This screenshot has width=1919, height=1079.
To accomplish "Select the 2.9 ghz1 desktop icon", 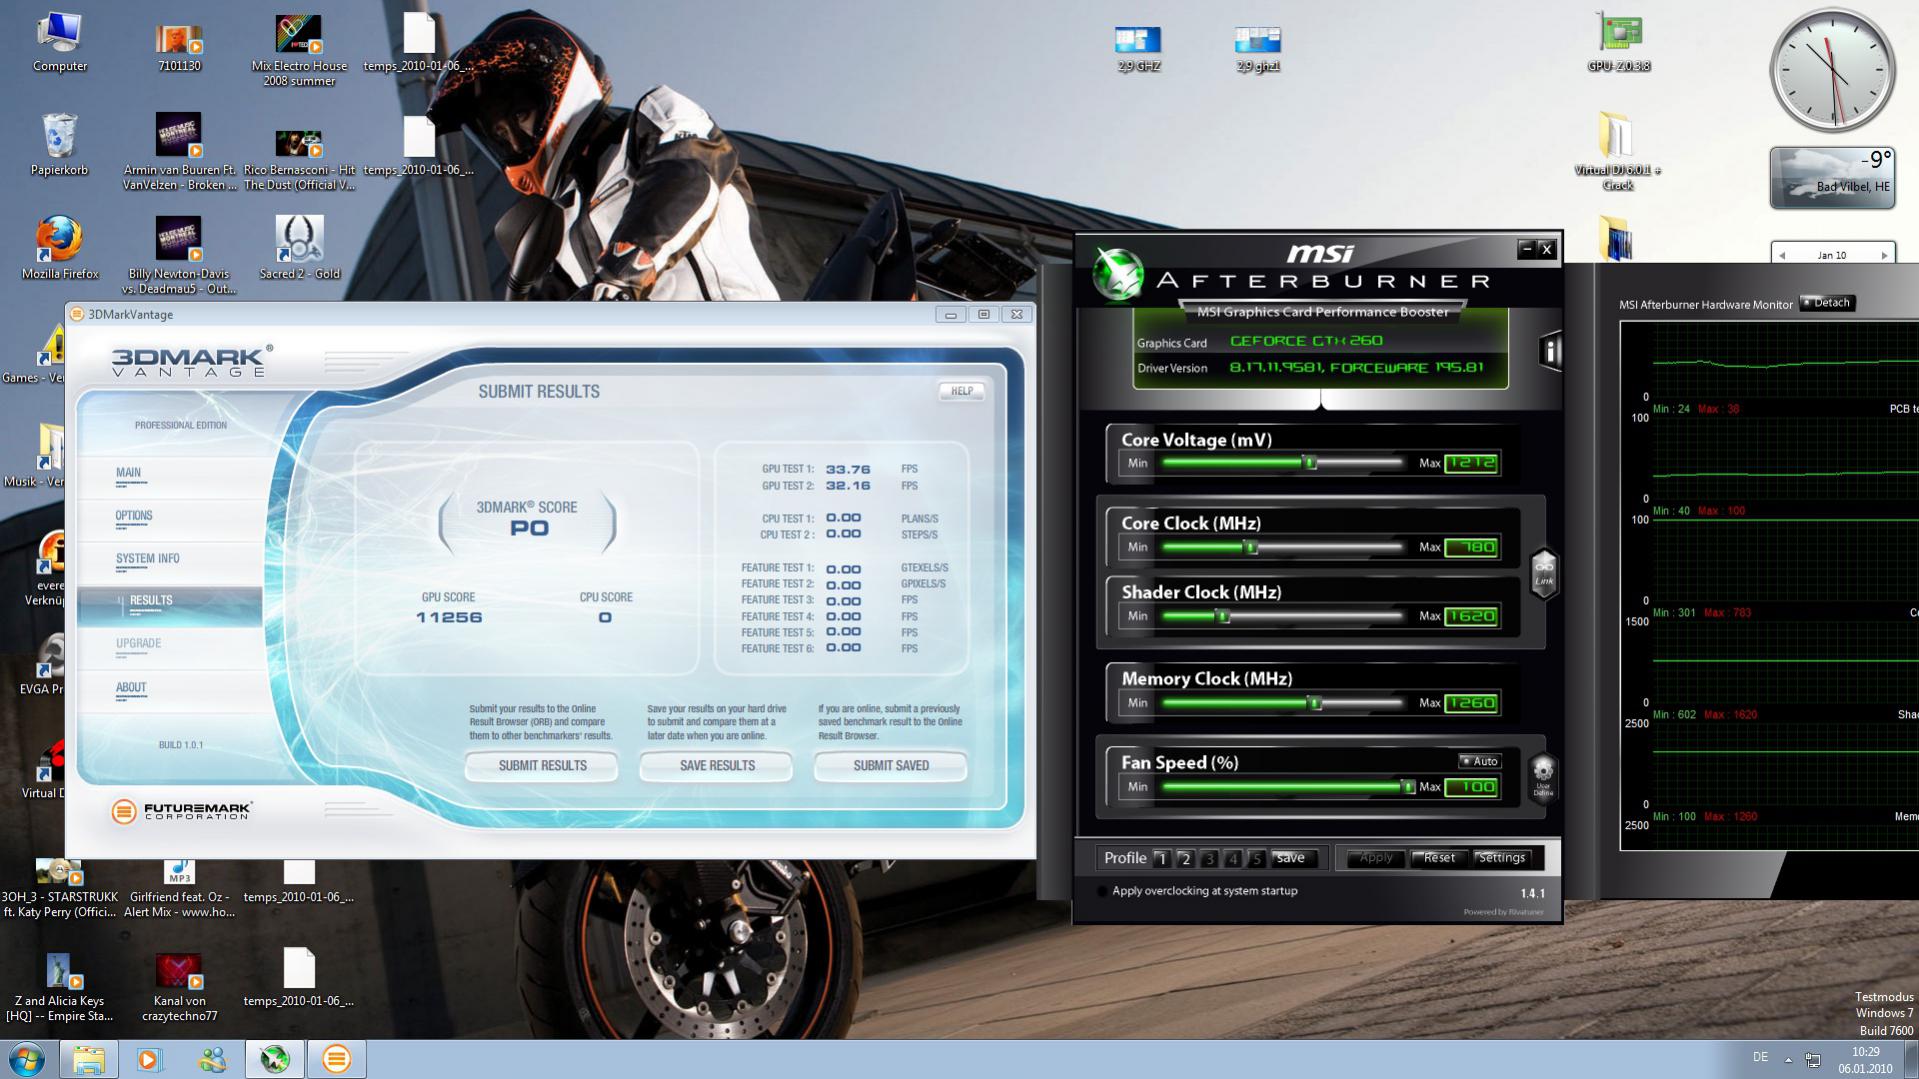I will pyautogui.click(x=1258, y=48).
